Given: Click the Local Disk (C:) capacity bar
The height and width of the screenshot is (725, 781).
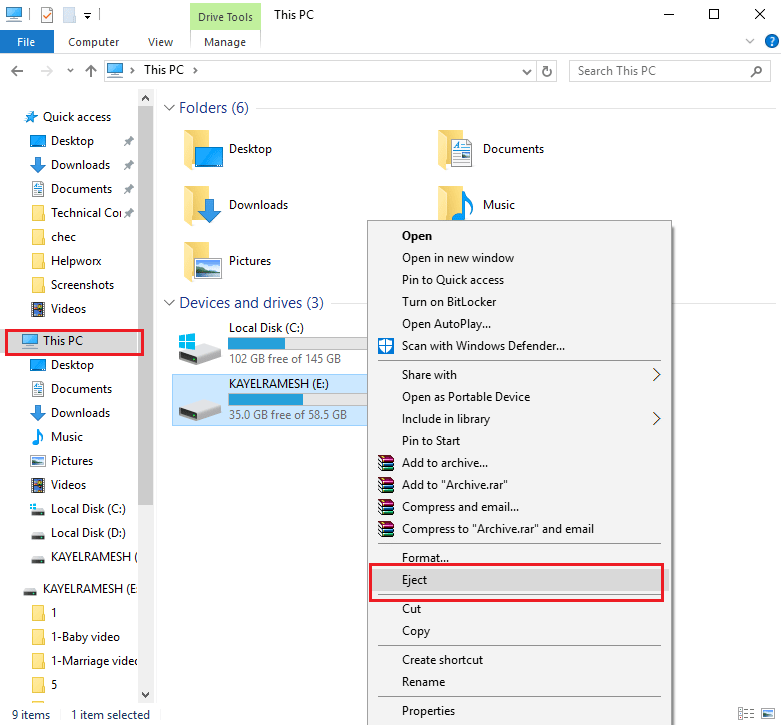Looking at the screenshot, I should pyautogui.click(x=298, y=344).
